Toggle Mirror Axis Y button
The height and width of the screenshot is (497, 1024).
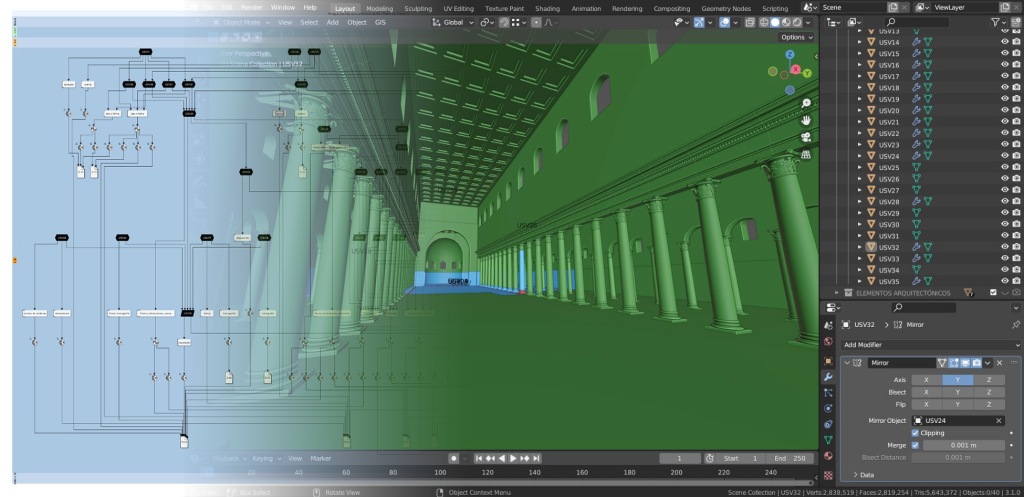click(x=957, y=380)
